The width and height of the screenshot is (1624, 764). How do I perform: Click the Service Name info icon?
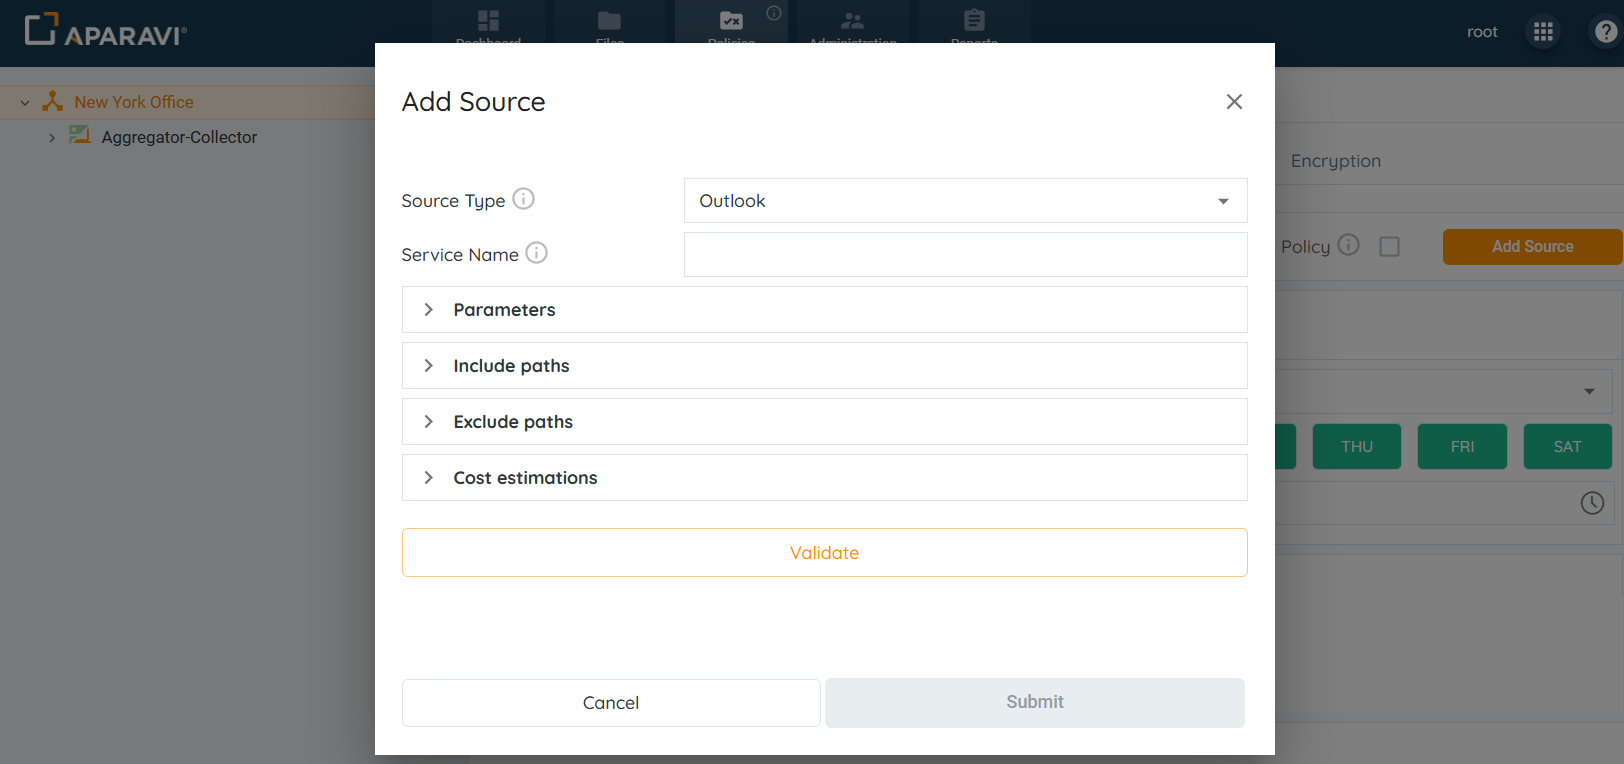(536, 253)
